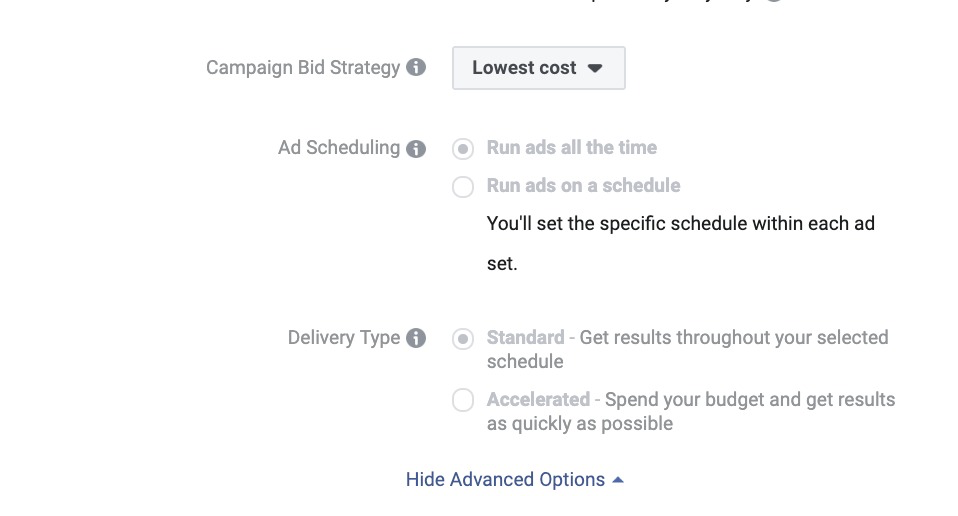This screenshot has width=958, height=516.
Task: Click the caret arrow inside Lowest cost button
Action: click(595, 68)
